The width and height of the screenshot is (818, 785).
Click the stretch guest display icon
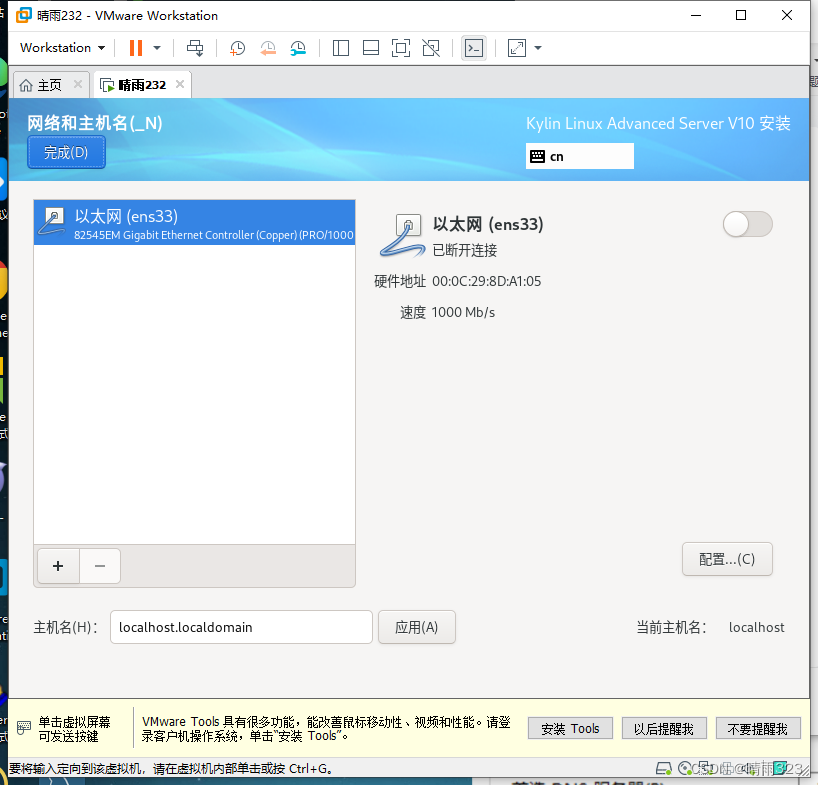516,48
